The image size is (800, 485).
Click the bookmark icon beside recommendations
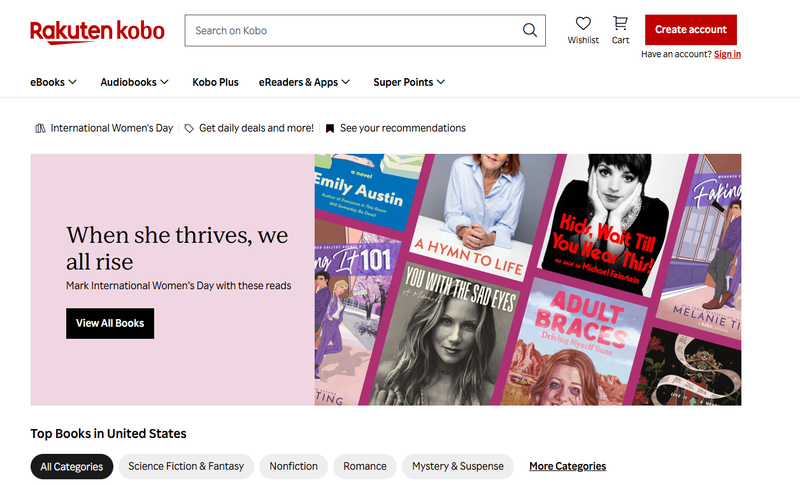330,129
